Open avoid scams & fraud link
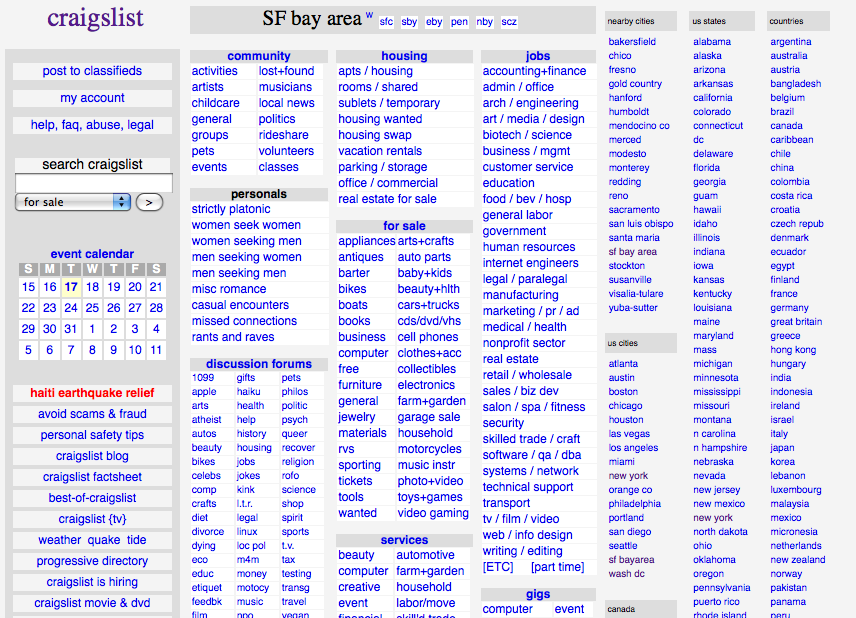The image size is (856, 618). point(92,414)
